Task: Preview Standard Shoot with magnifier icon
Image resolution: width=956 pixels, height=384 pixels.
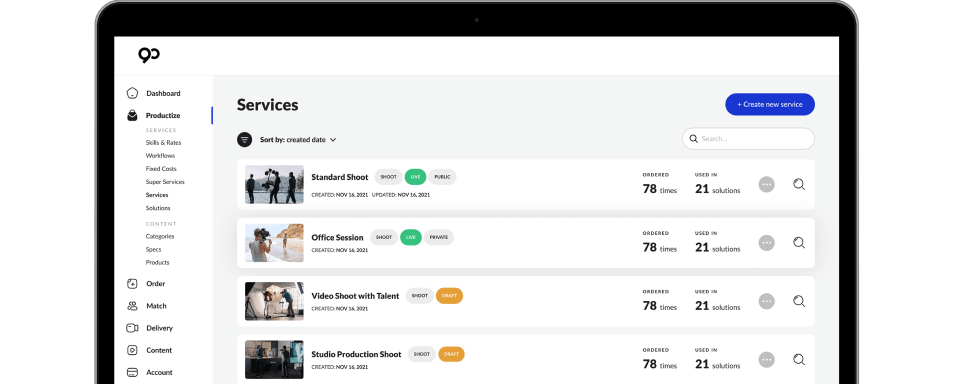Action: coord(799,184)
